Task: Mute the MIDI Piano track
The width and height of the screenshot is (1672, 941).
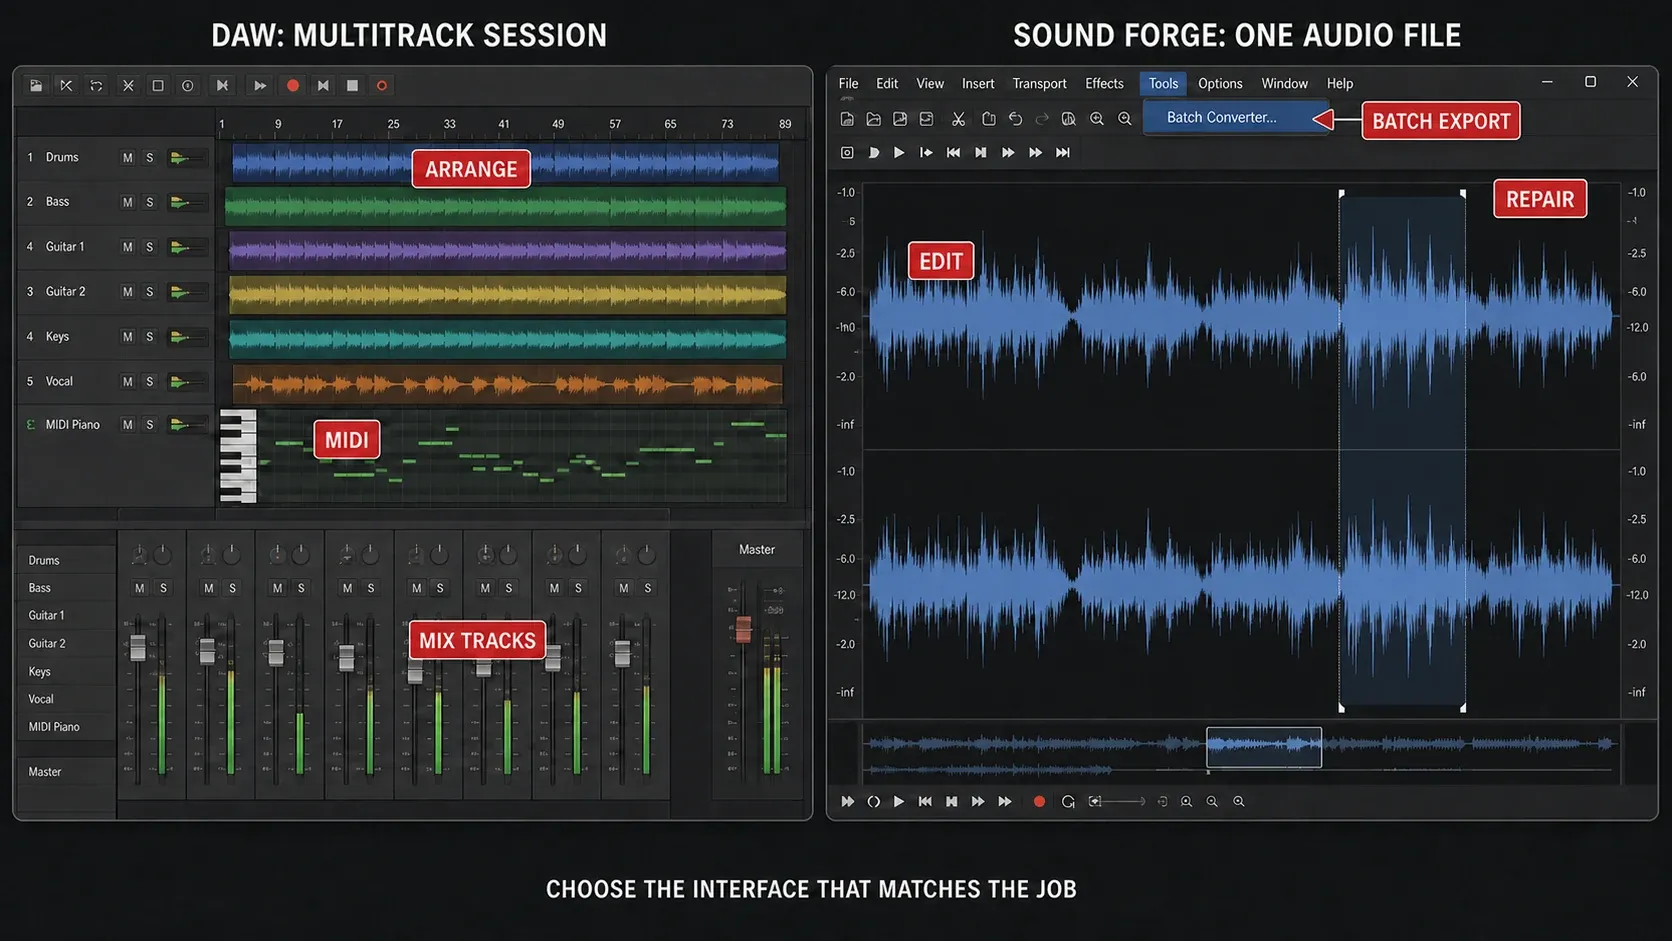Action: tap(127, 425)
